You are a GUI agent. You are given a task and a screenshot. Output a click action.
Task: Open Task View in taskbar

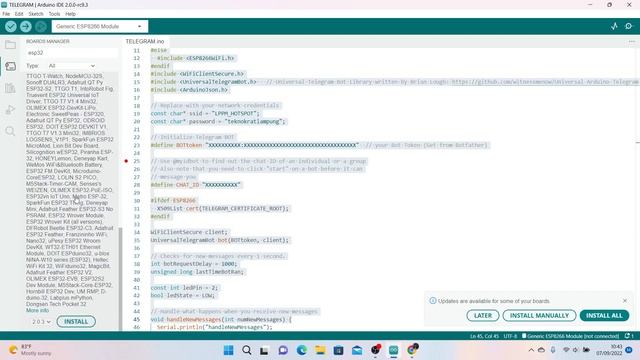coord(264,350)
